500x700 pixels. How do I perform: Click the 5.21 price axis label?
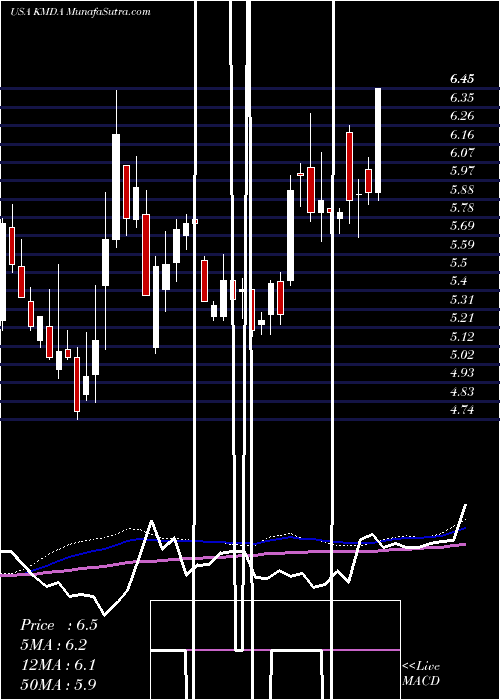click(462, 318)
